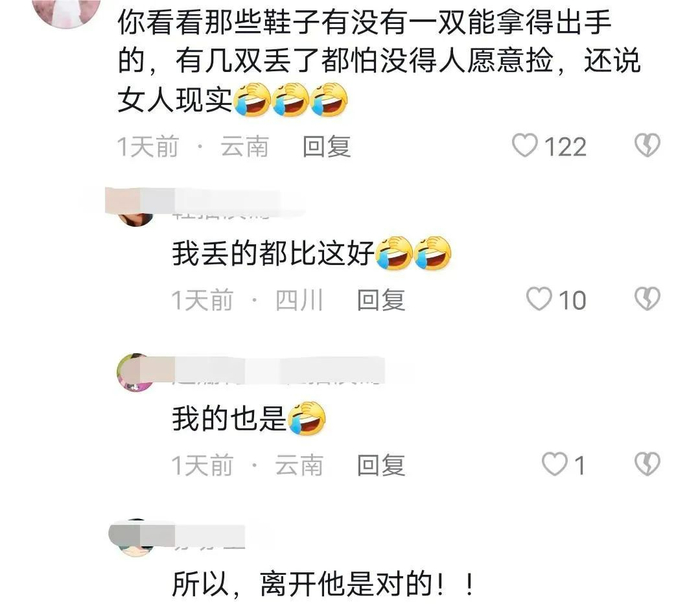
Task: Like the Yunnan comment with 122 likes
Action: tap(525, 146)
